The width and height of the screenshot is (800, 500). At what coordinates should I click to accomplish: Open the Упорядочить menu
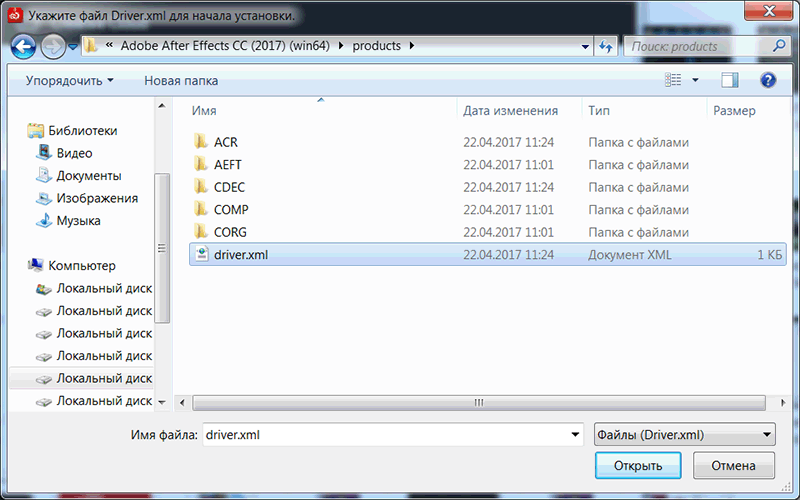tap(69, 81)
